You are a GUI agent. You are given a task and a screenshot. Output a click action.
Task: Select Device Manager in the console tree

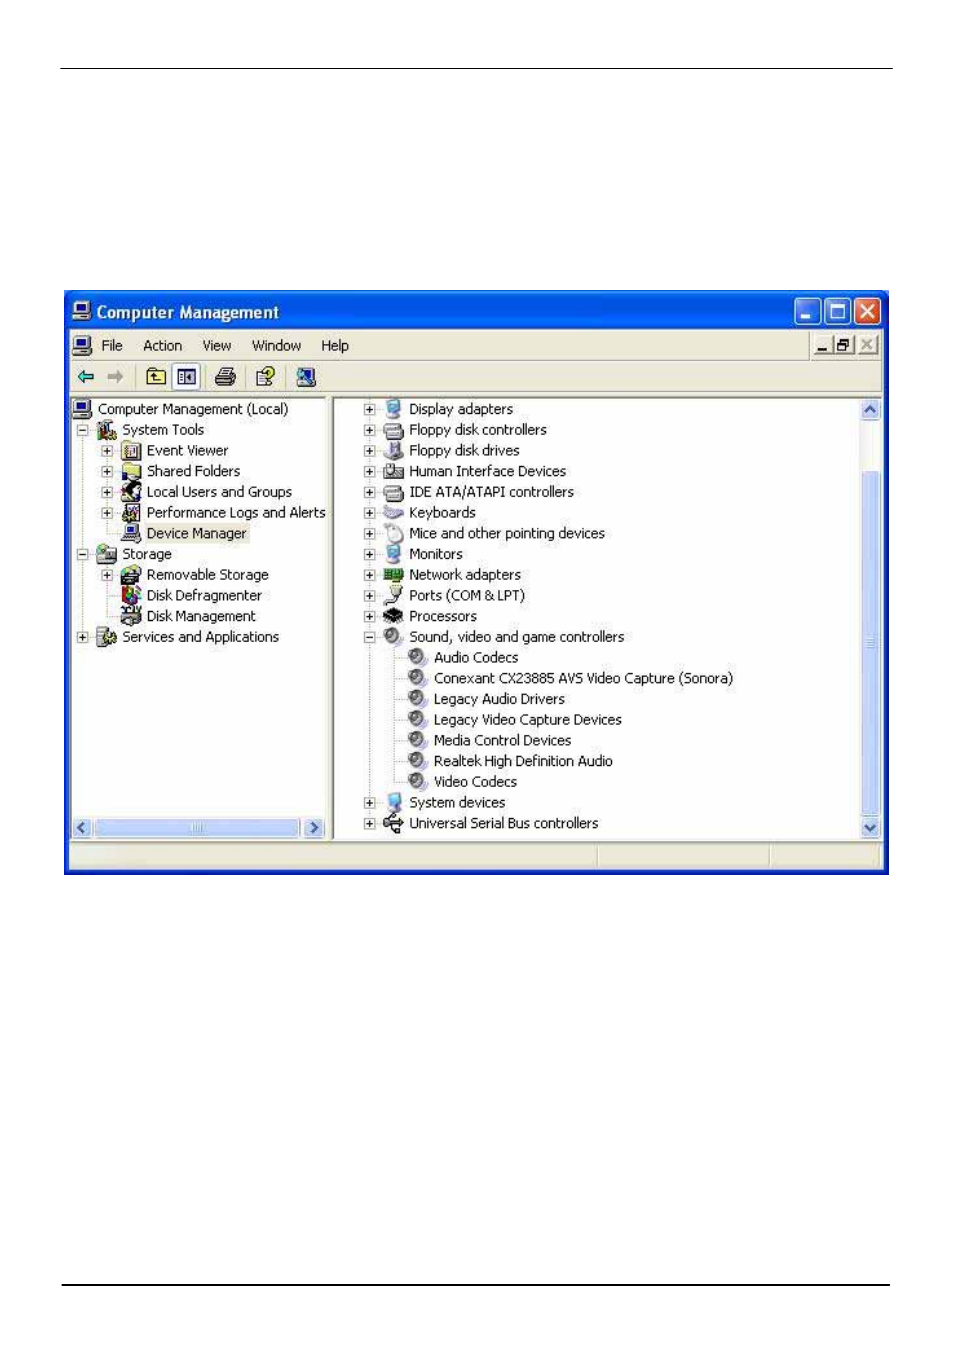(x=196, y=533)
